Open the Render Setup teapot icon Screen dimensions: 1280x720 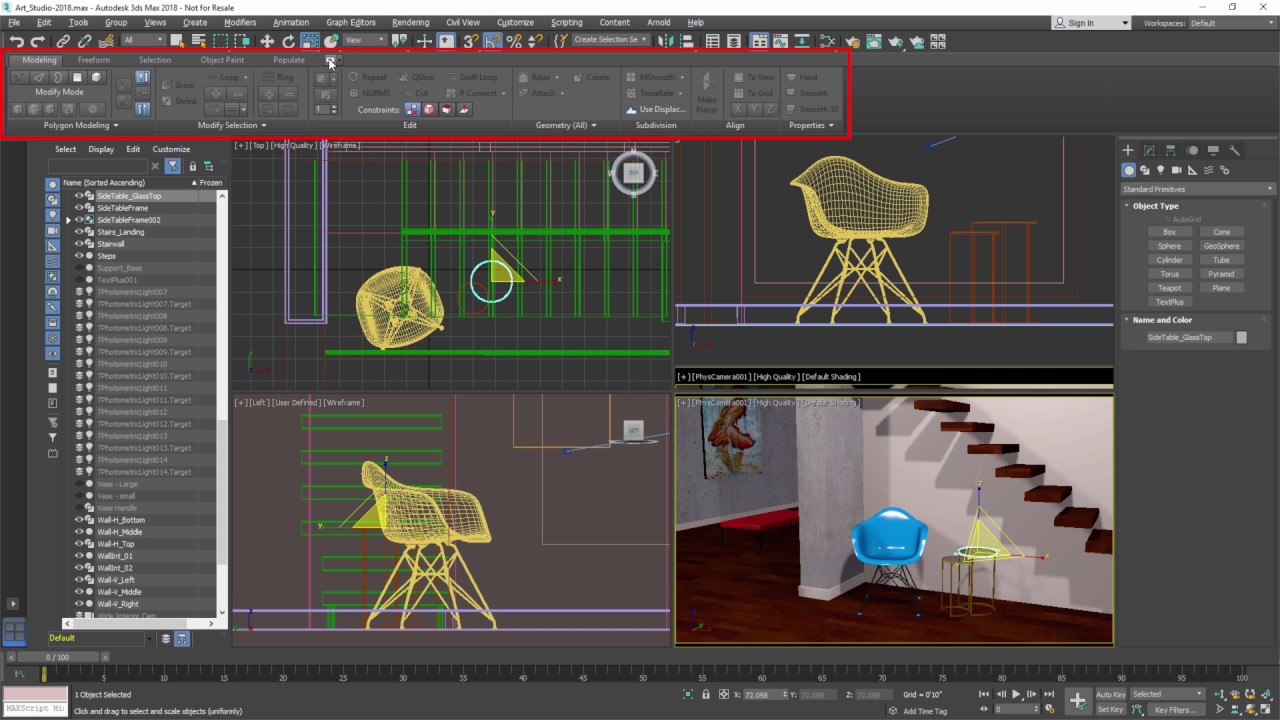coord(851,42)
